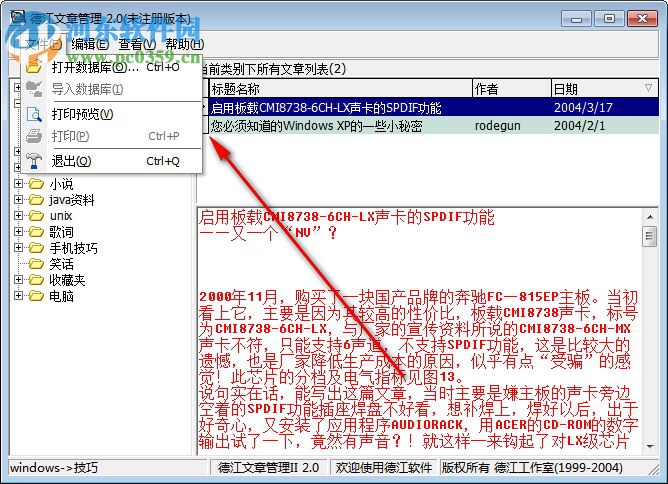
Task: Expand the unix tree node
Action: coord(18,216)
